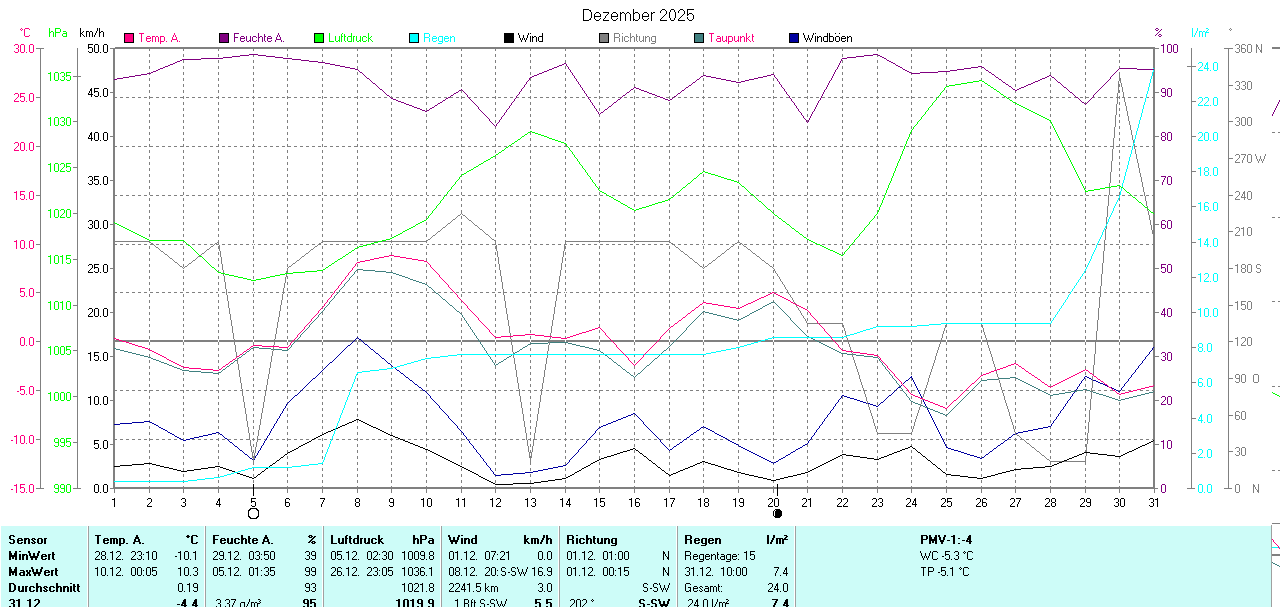Click day 15 on the x-axis
1280x607 pixels.
pos(599,501)
